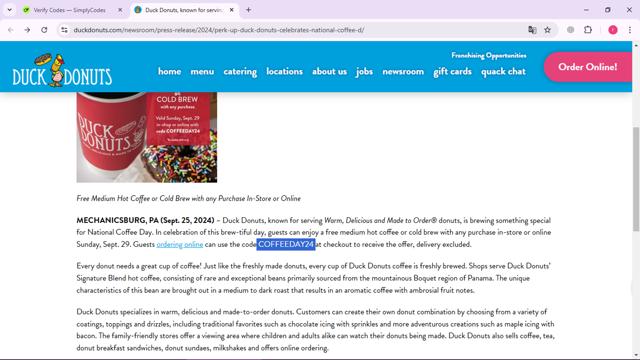Click the coffee cup promo image
This screenshot has width=640, height=360.
[147, 137]
